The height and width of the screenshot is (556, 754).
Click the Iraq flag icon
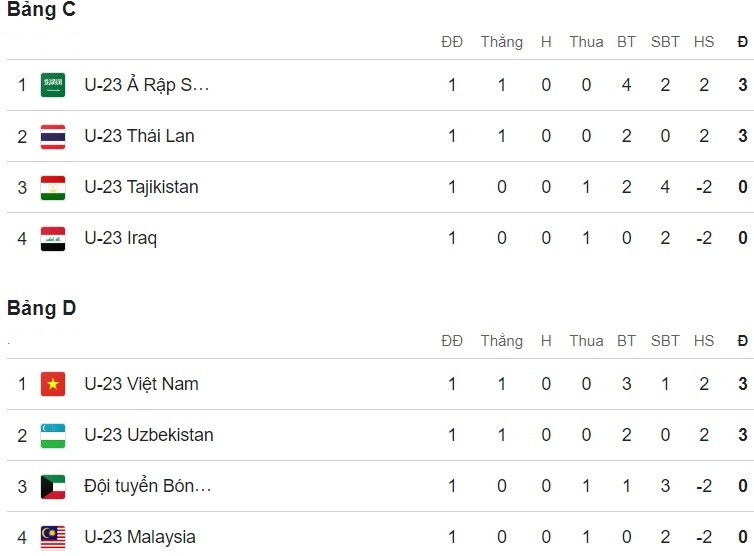coord(53,239)
